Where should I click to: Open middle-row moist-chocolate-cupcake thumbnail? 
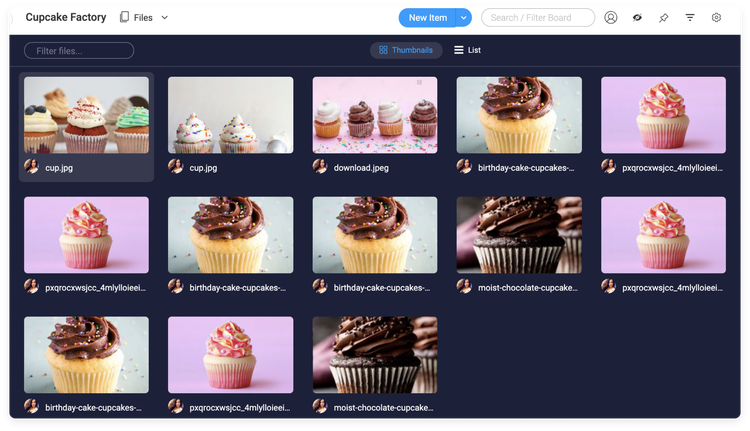click(x=519, y=235)
